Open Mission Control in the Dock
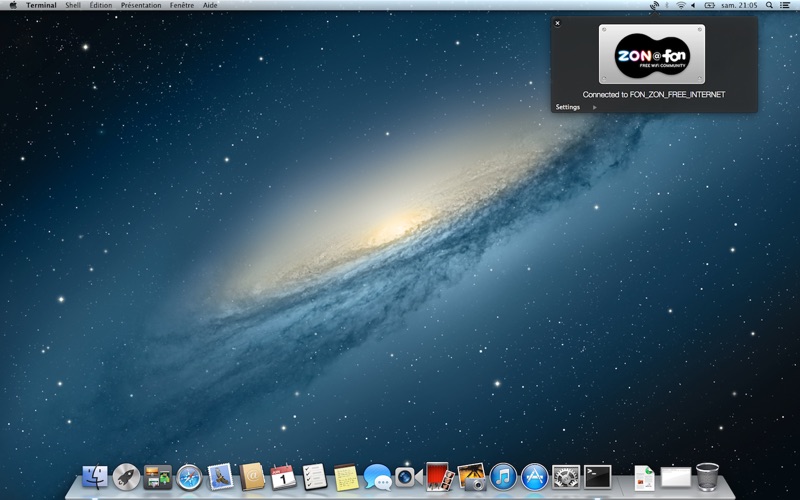Screen dimensions: 800x500 point(158,478)
